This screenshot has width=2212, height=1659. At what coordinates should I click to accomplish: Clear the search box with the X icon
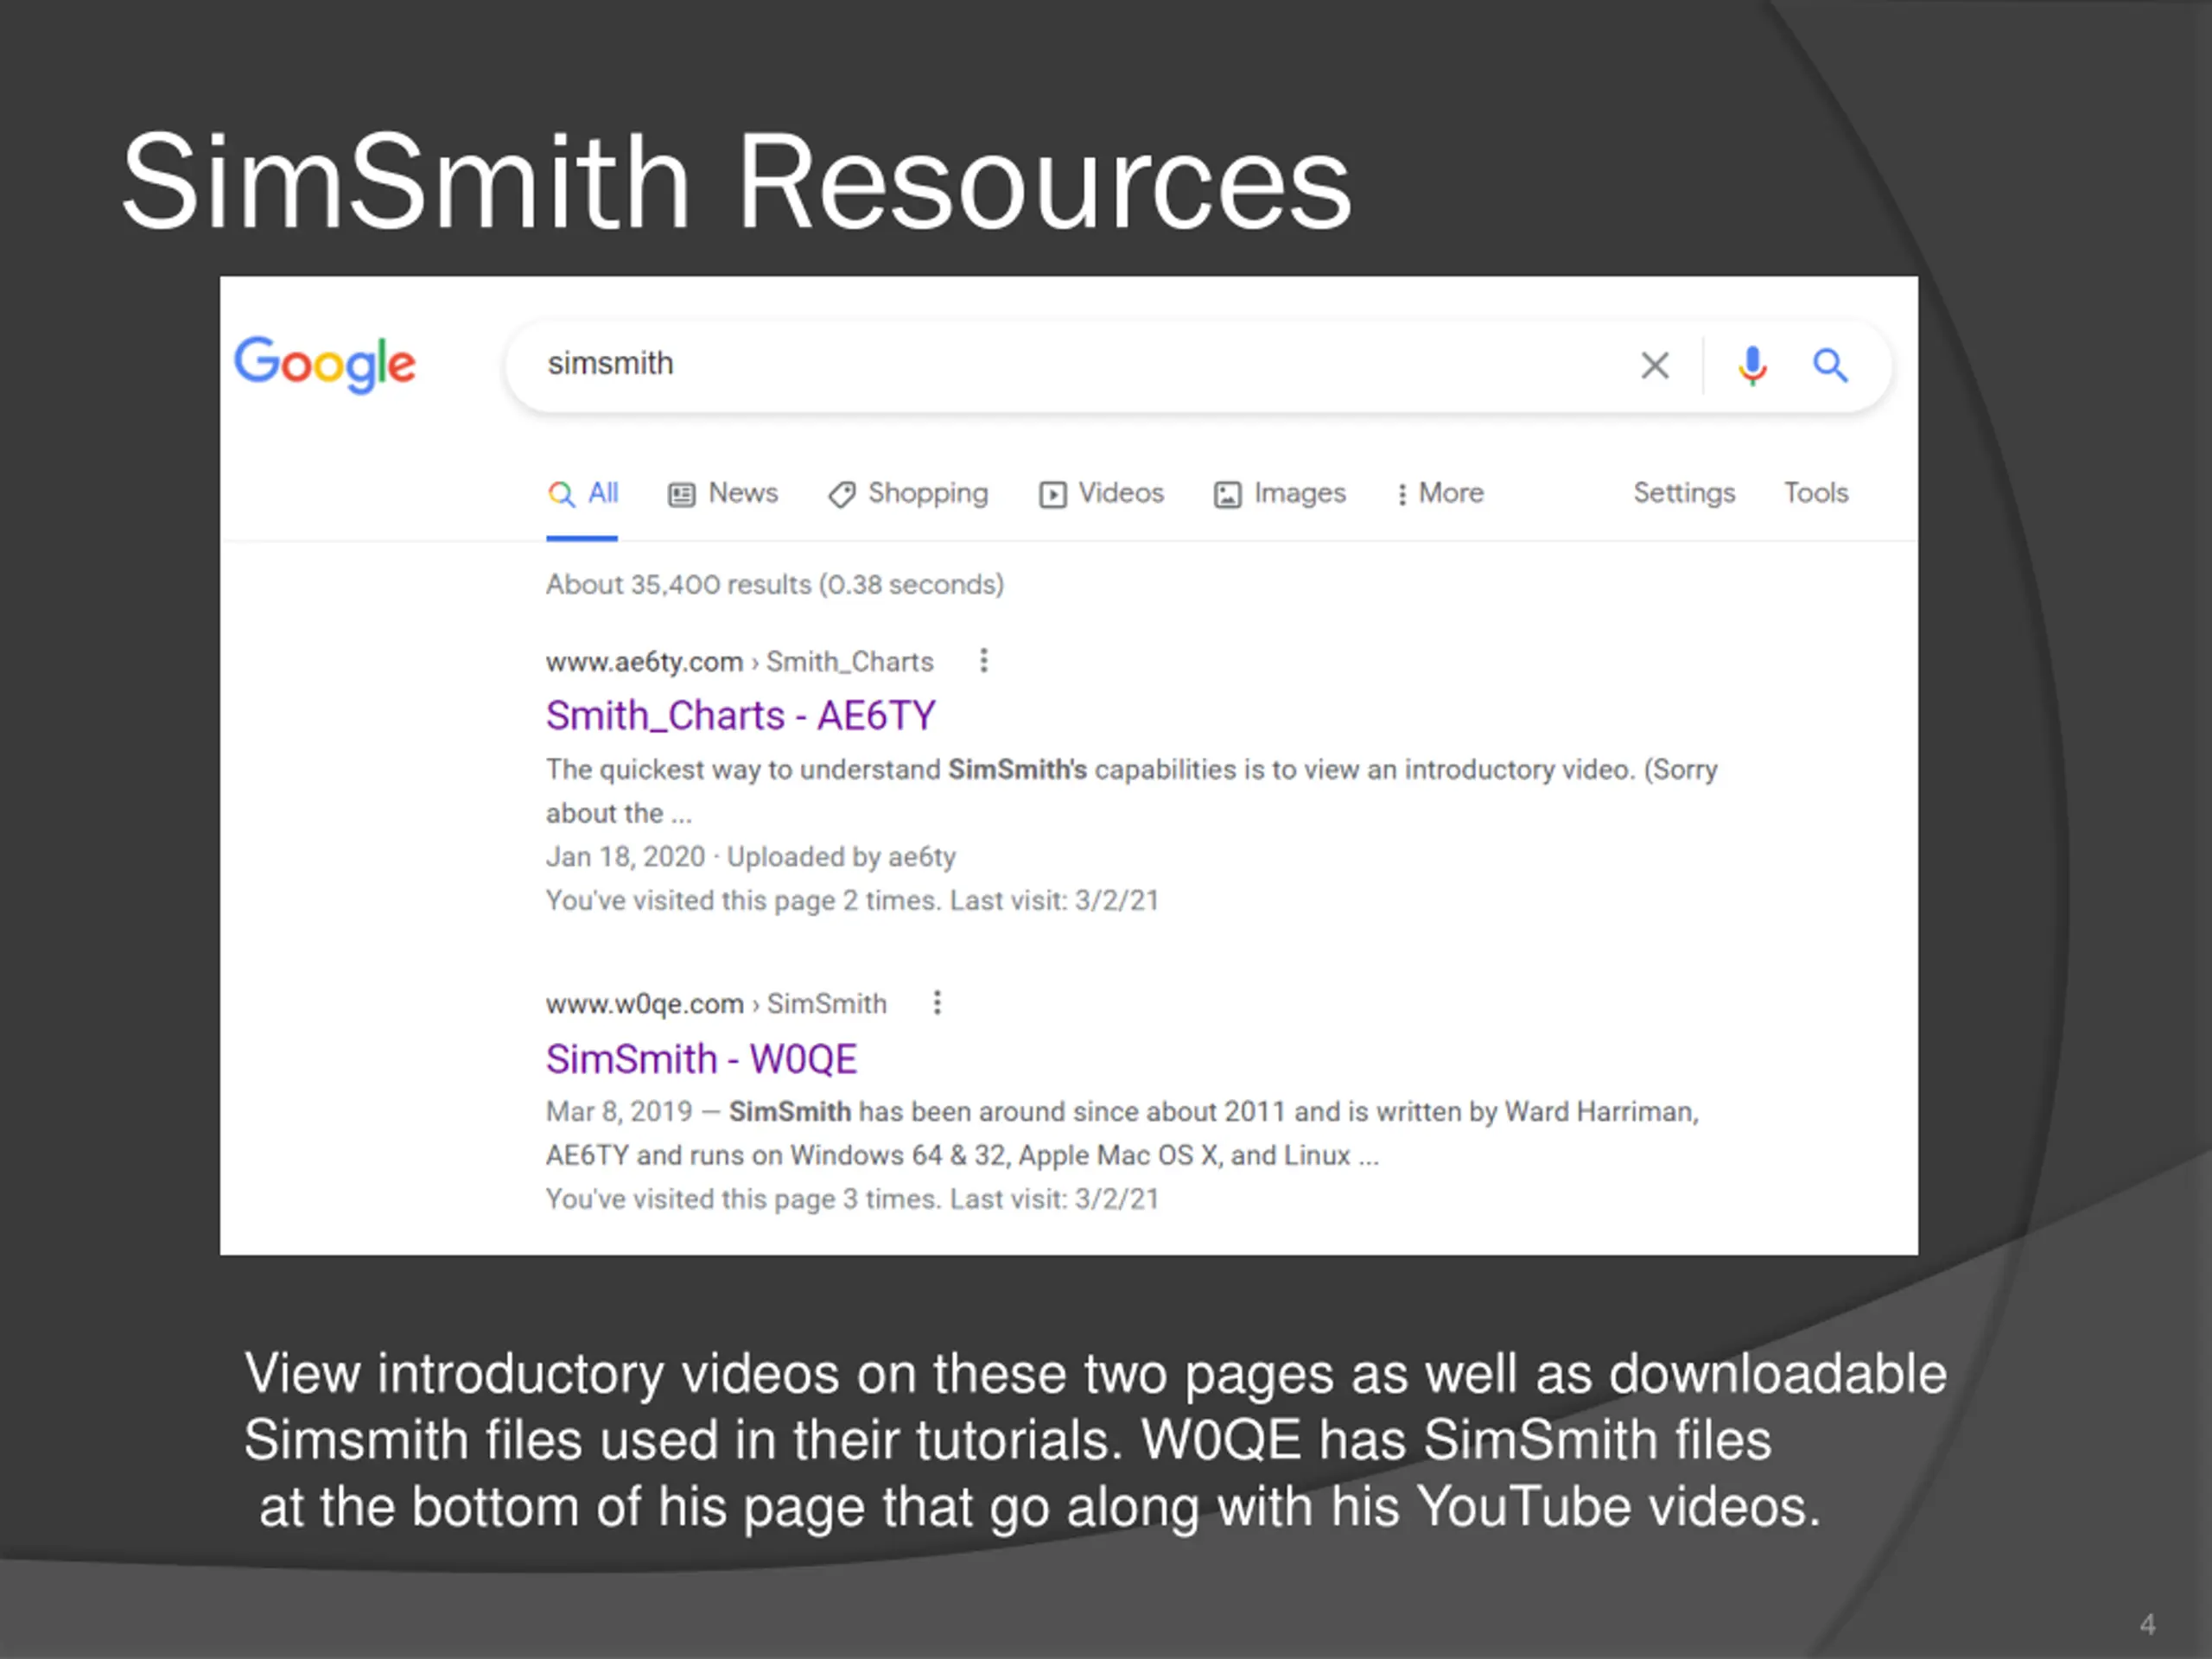tap(1655, 366)
